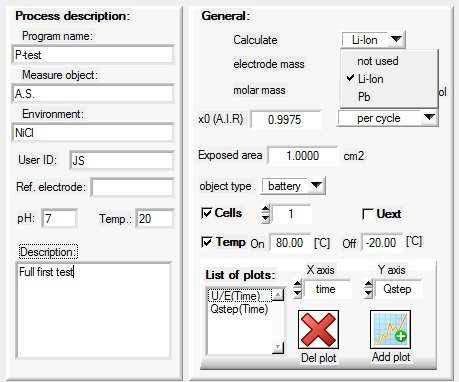The height and width of the screenshot is (382, 459).
Task: Click plots list scrollbar down arrow
Action: click(x=278, y=348)
